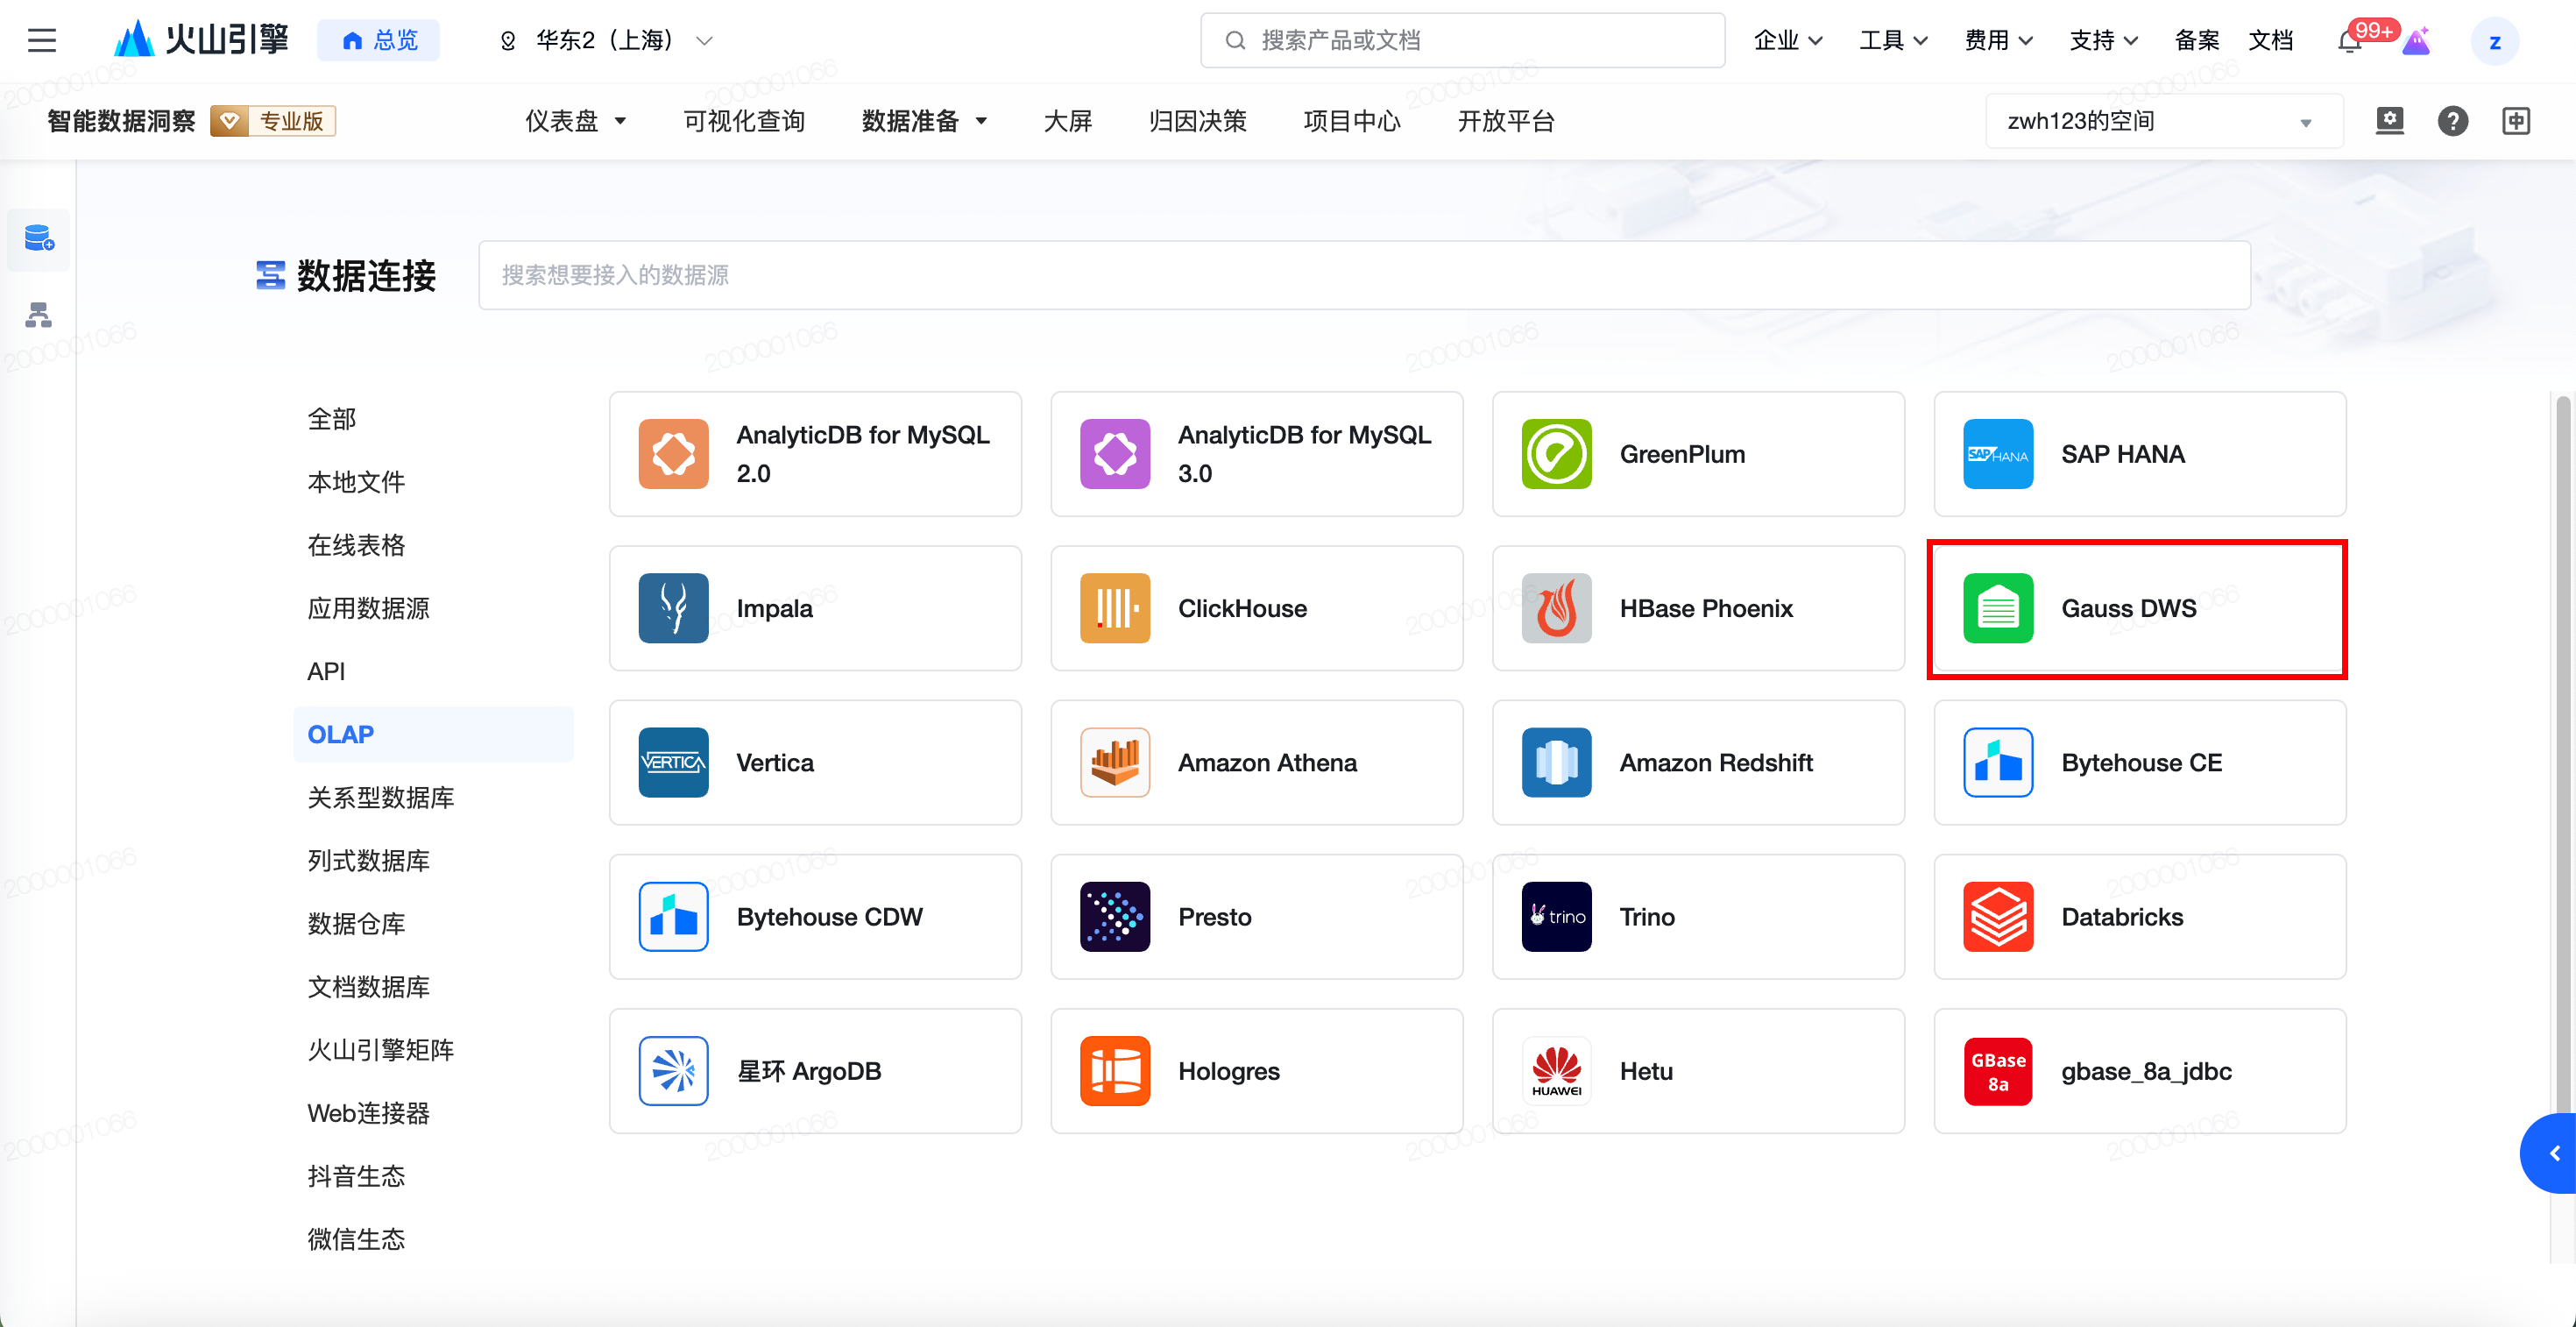The width and height of the screenshot is (2576, 1327).
Task: Click the GBase 8a logo icon
Action: click(1998, 1070)
